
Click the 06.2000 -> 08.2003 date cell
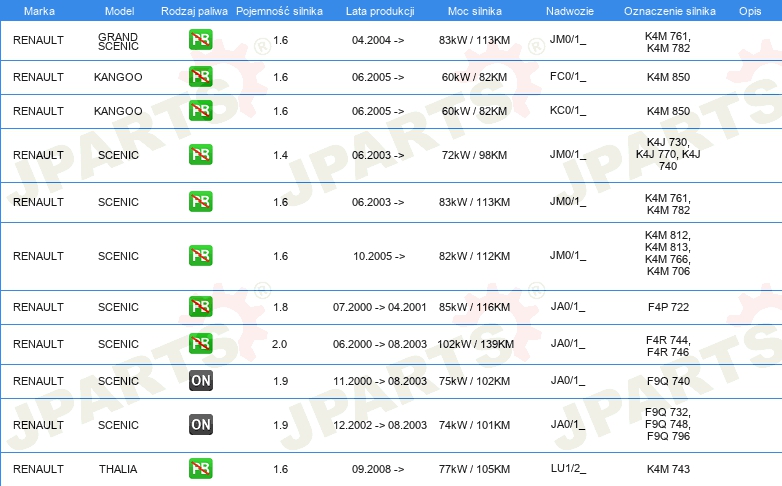coord(380,344)
